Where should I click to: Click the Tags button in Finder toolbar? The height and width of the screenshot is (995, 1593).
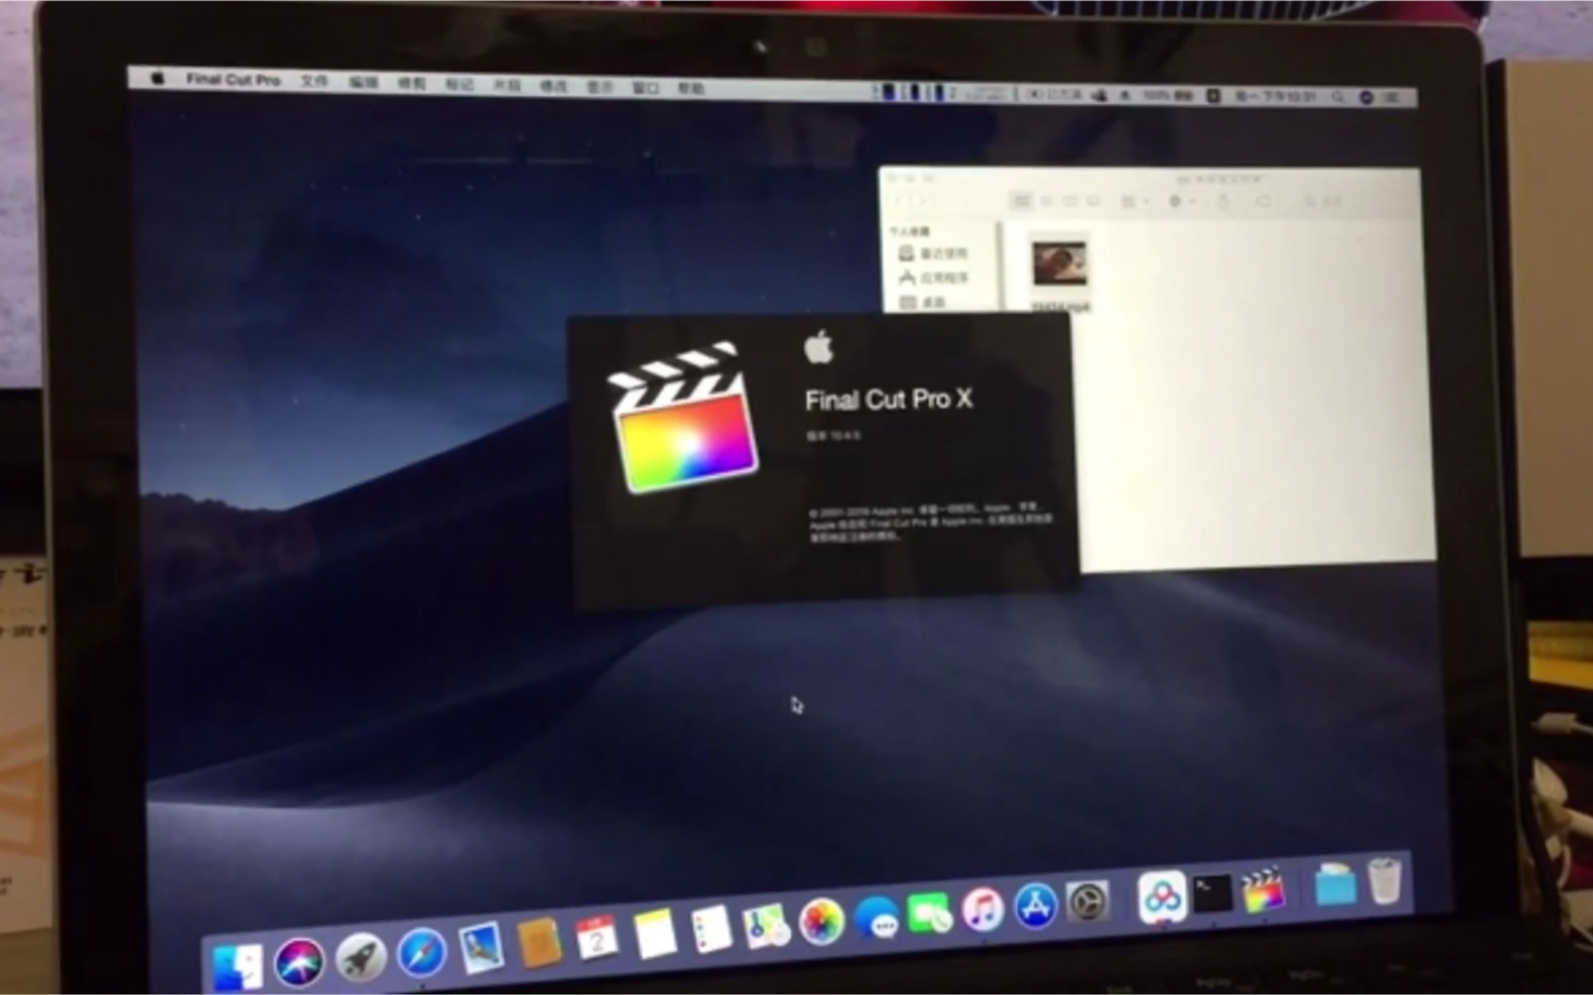[1263, 202]
